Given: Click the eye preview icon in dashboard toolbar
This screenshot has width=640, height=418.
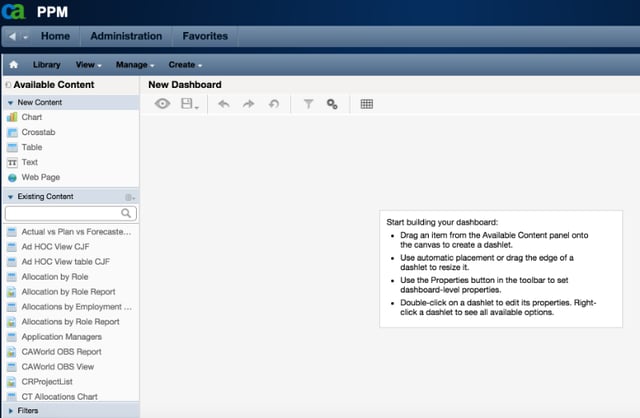Looking at the screenshot, I should (162, 104).
